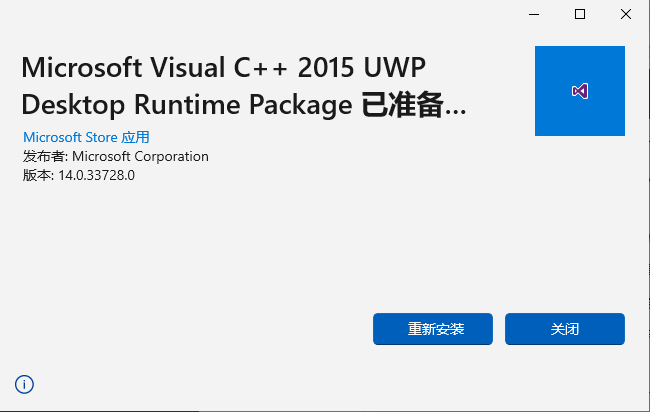Select the Microsoft Corporation publisher name
650x412 pixels.
(140, 156)
